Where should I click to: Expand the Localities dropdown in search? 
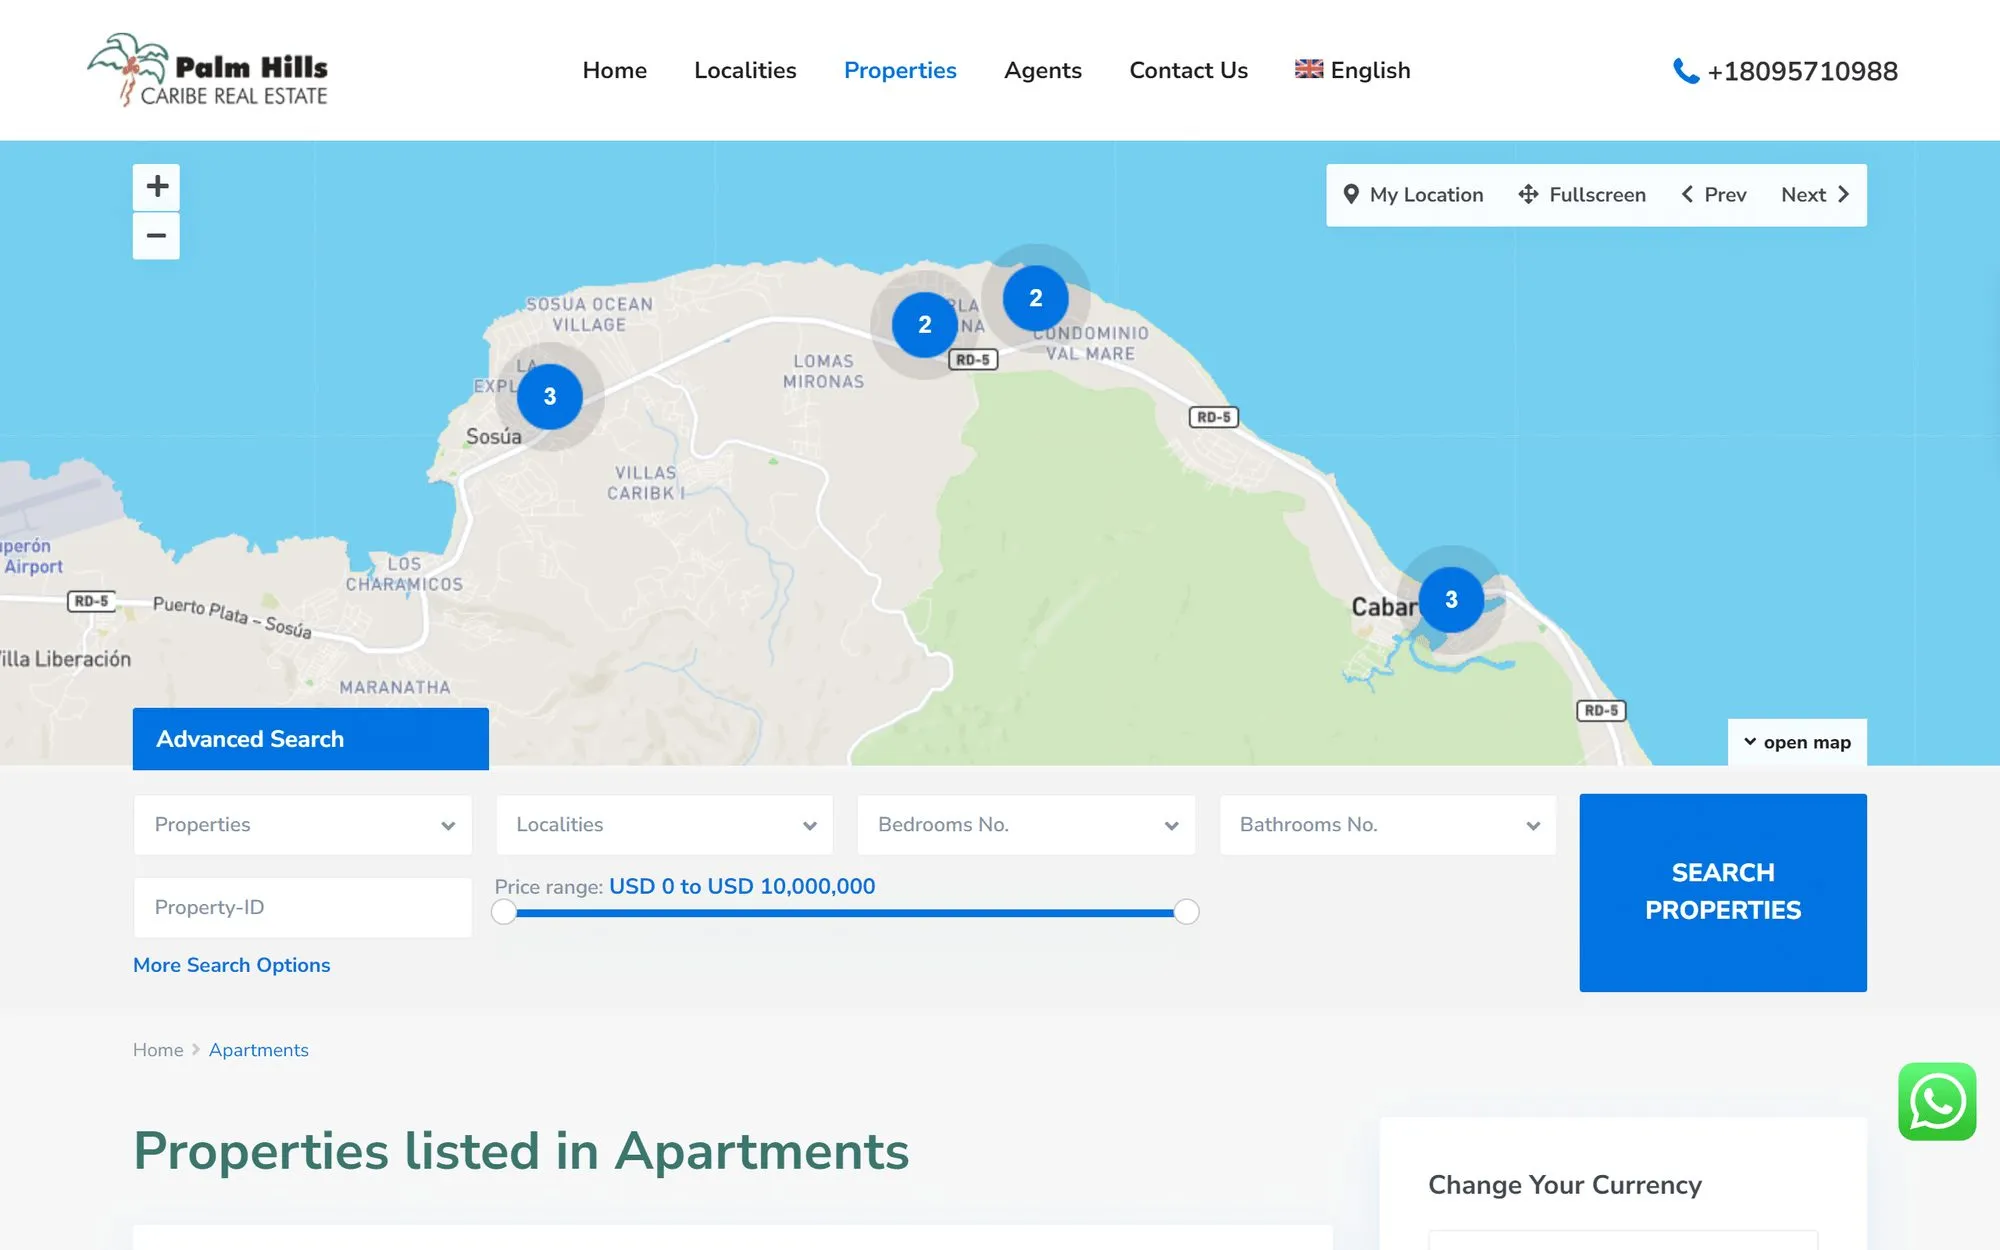(x=664, y=825)
